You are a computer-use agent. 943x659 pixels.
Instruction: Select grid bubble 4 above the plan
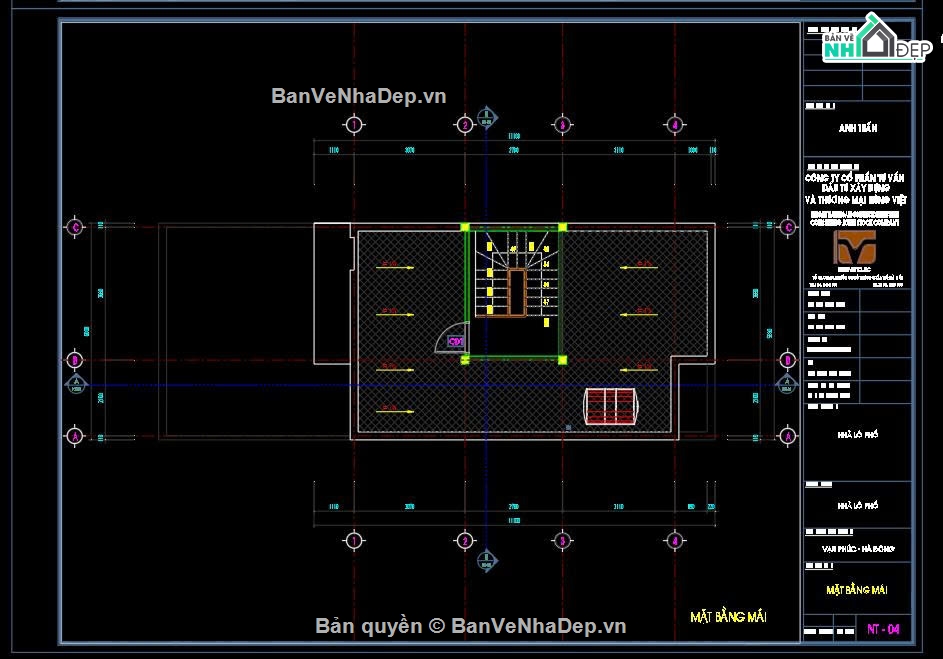[x=675, y=124]
